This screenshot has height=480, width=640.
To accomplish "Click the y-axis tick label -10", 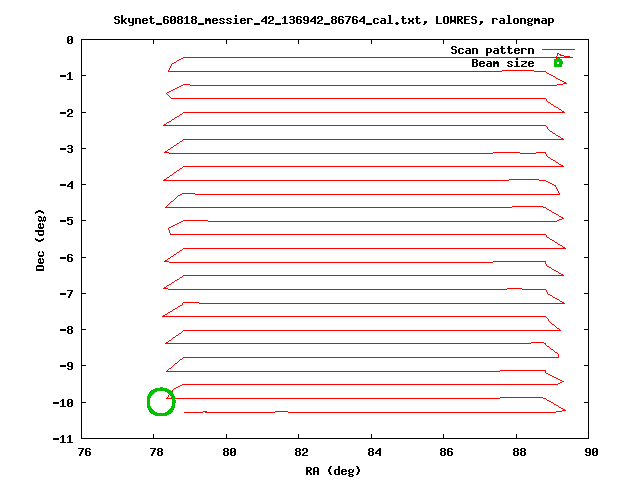I will click(63, 403).
